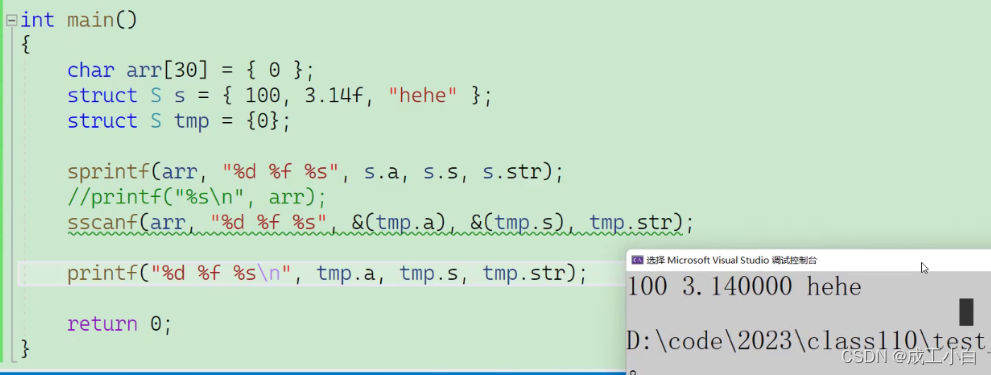This screenshot has width=991, height=375.
Task: Click the 'int main()' declaration line
Action: coord(79,20)
